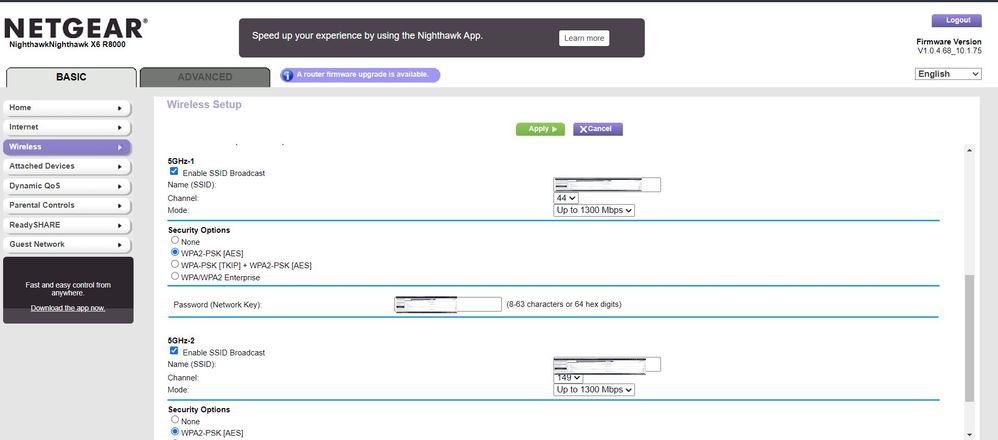Viewport: 998px width, 440px height.
Task: Open the English language dropdown
Action: [948, 74]
